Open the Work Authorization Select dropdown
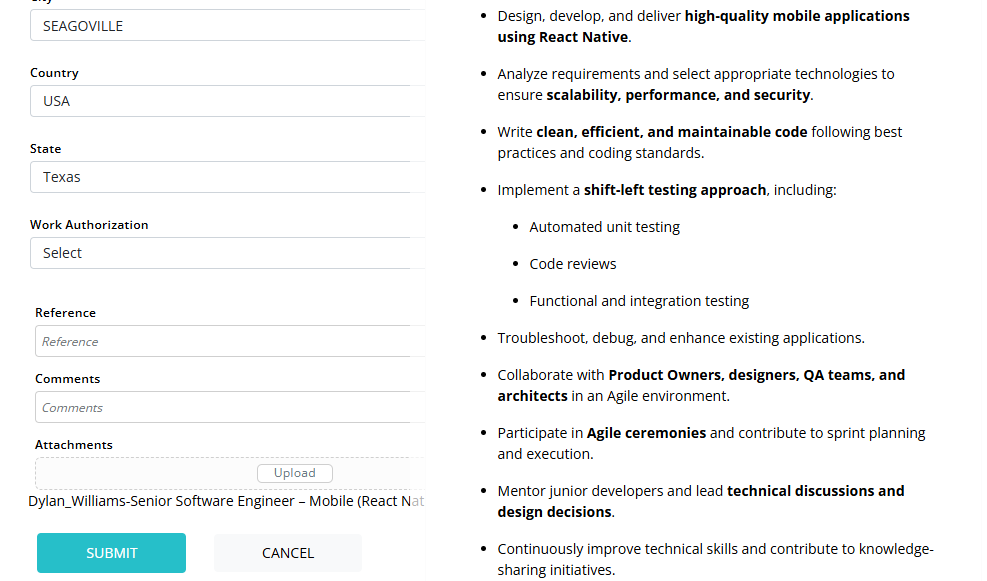The width and height of the screenshot is (987, 581). [225, 253]
